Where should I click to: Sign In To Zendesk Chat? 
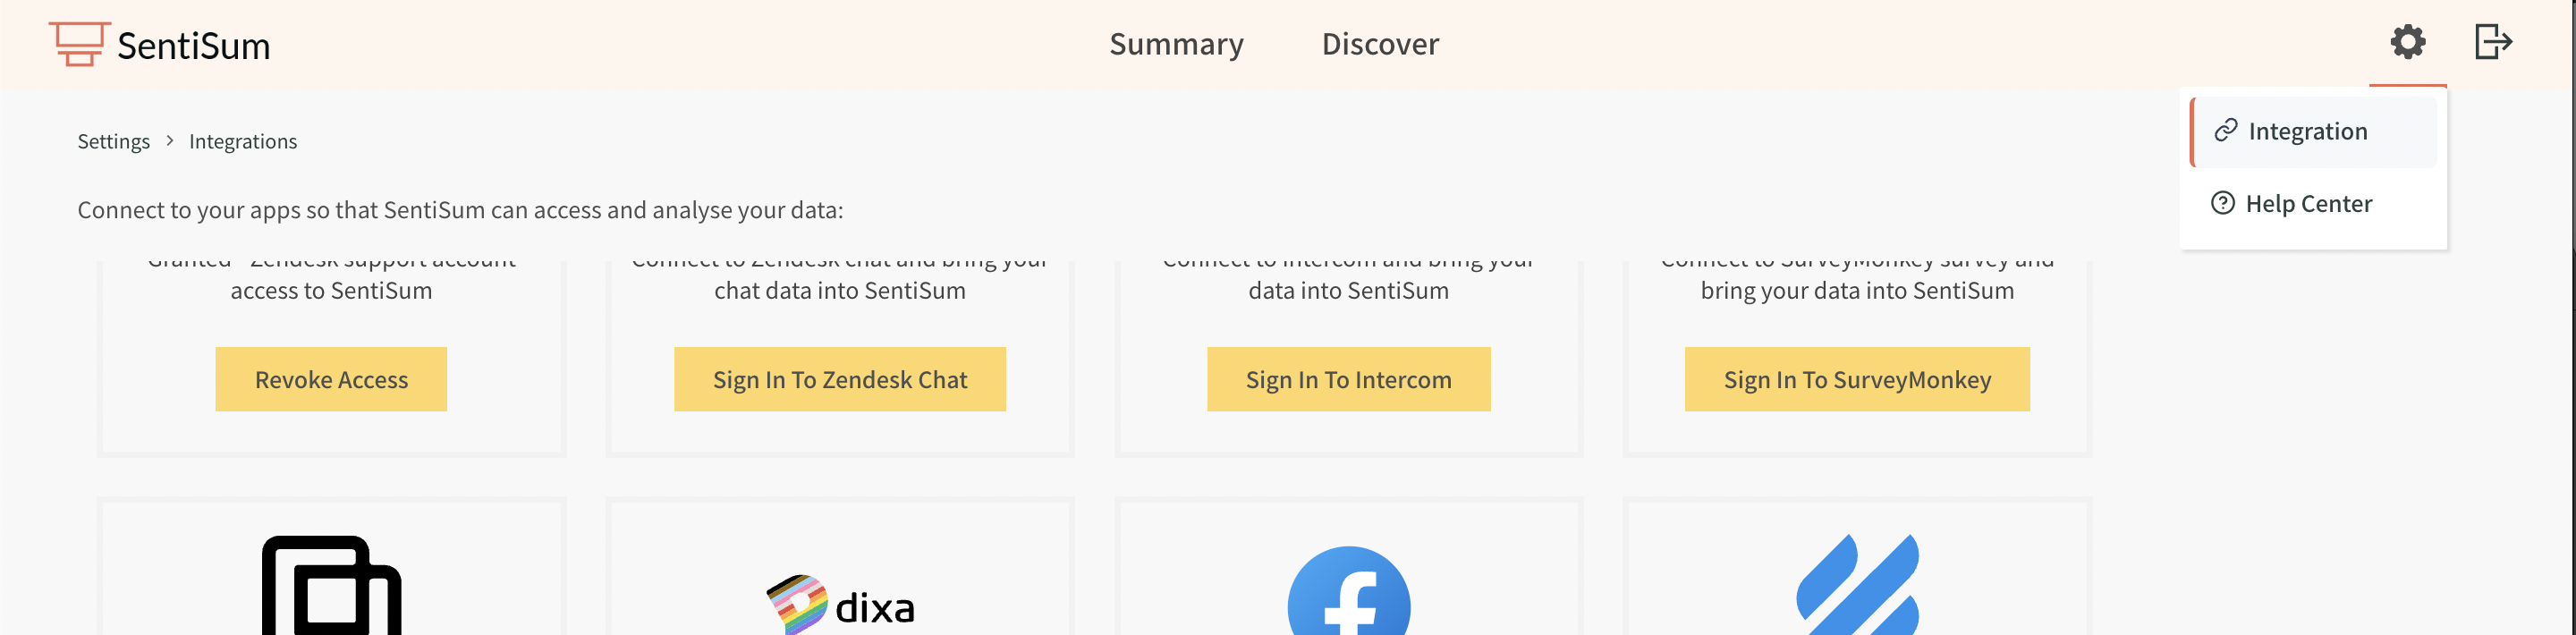[840, 379]
